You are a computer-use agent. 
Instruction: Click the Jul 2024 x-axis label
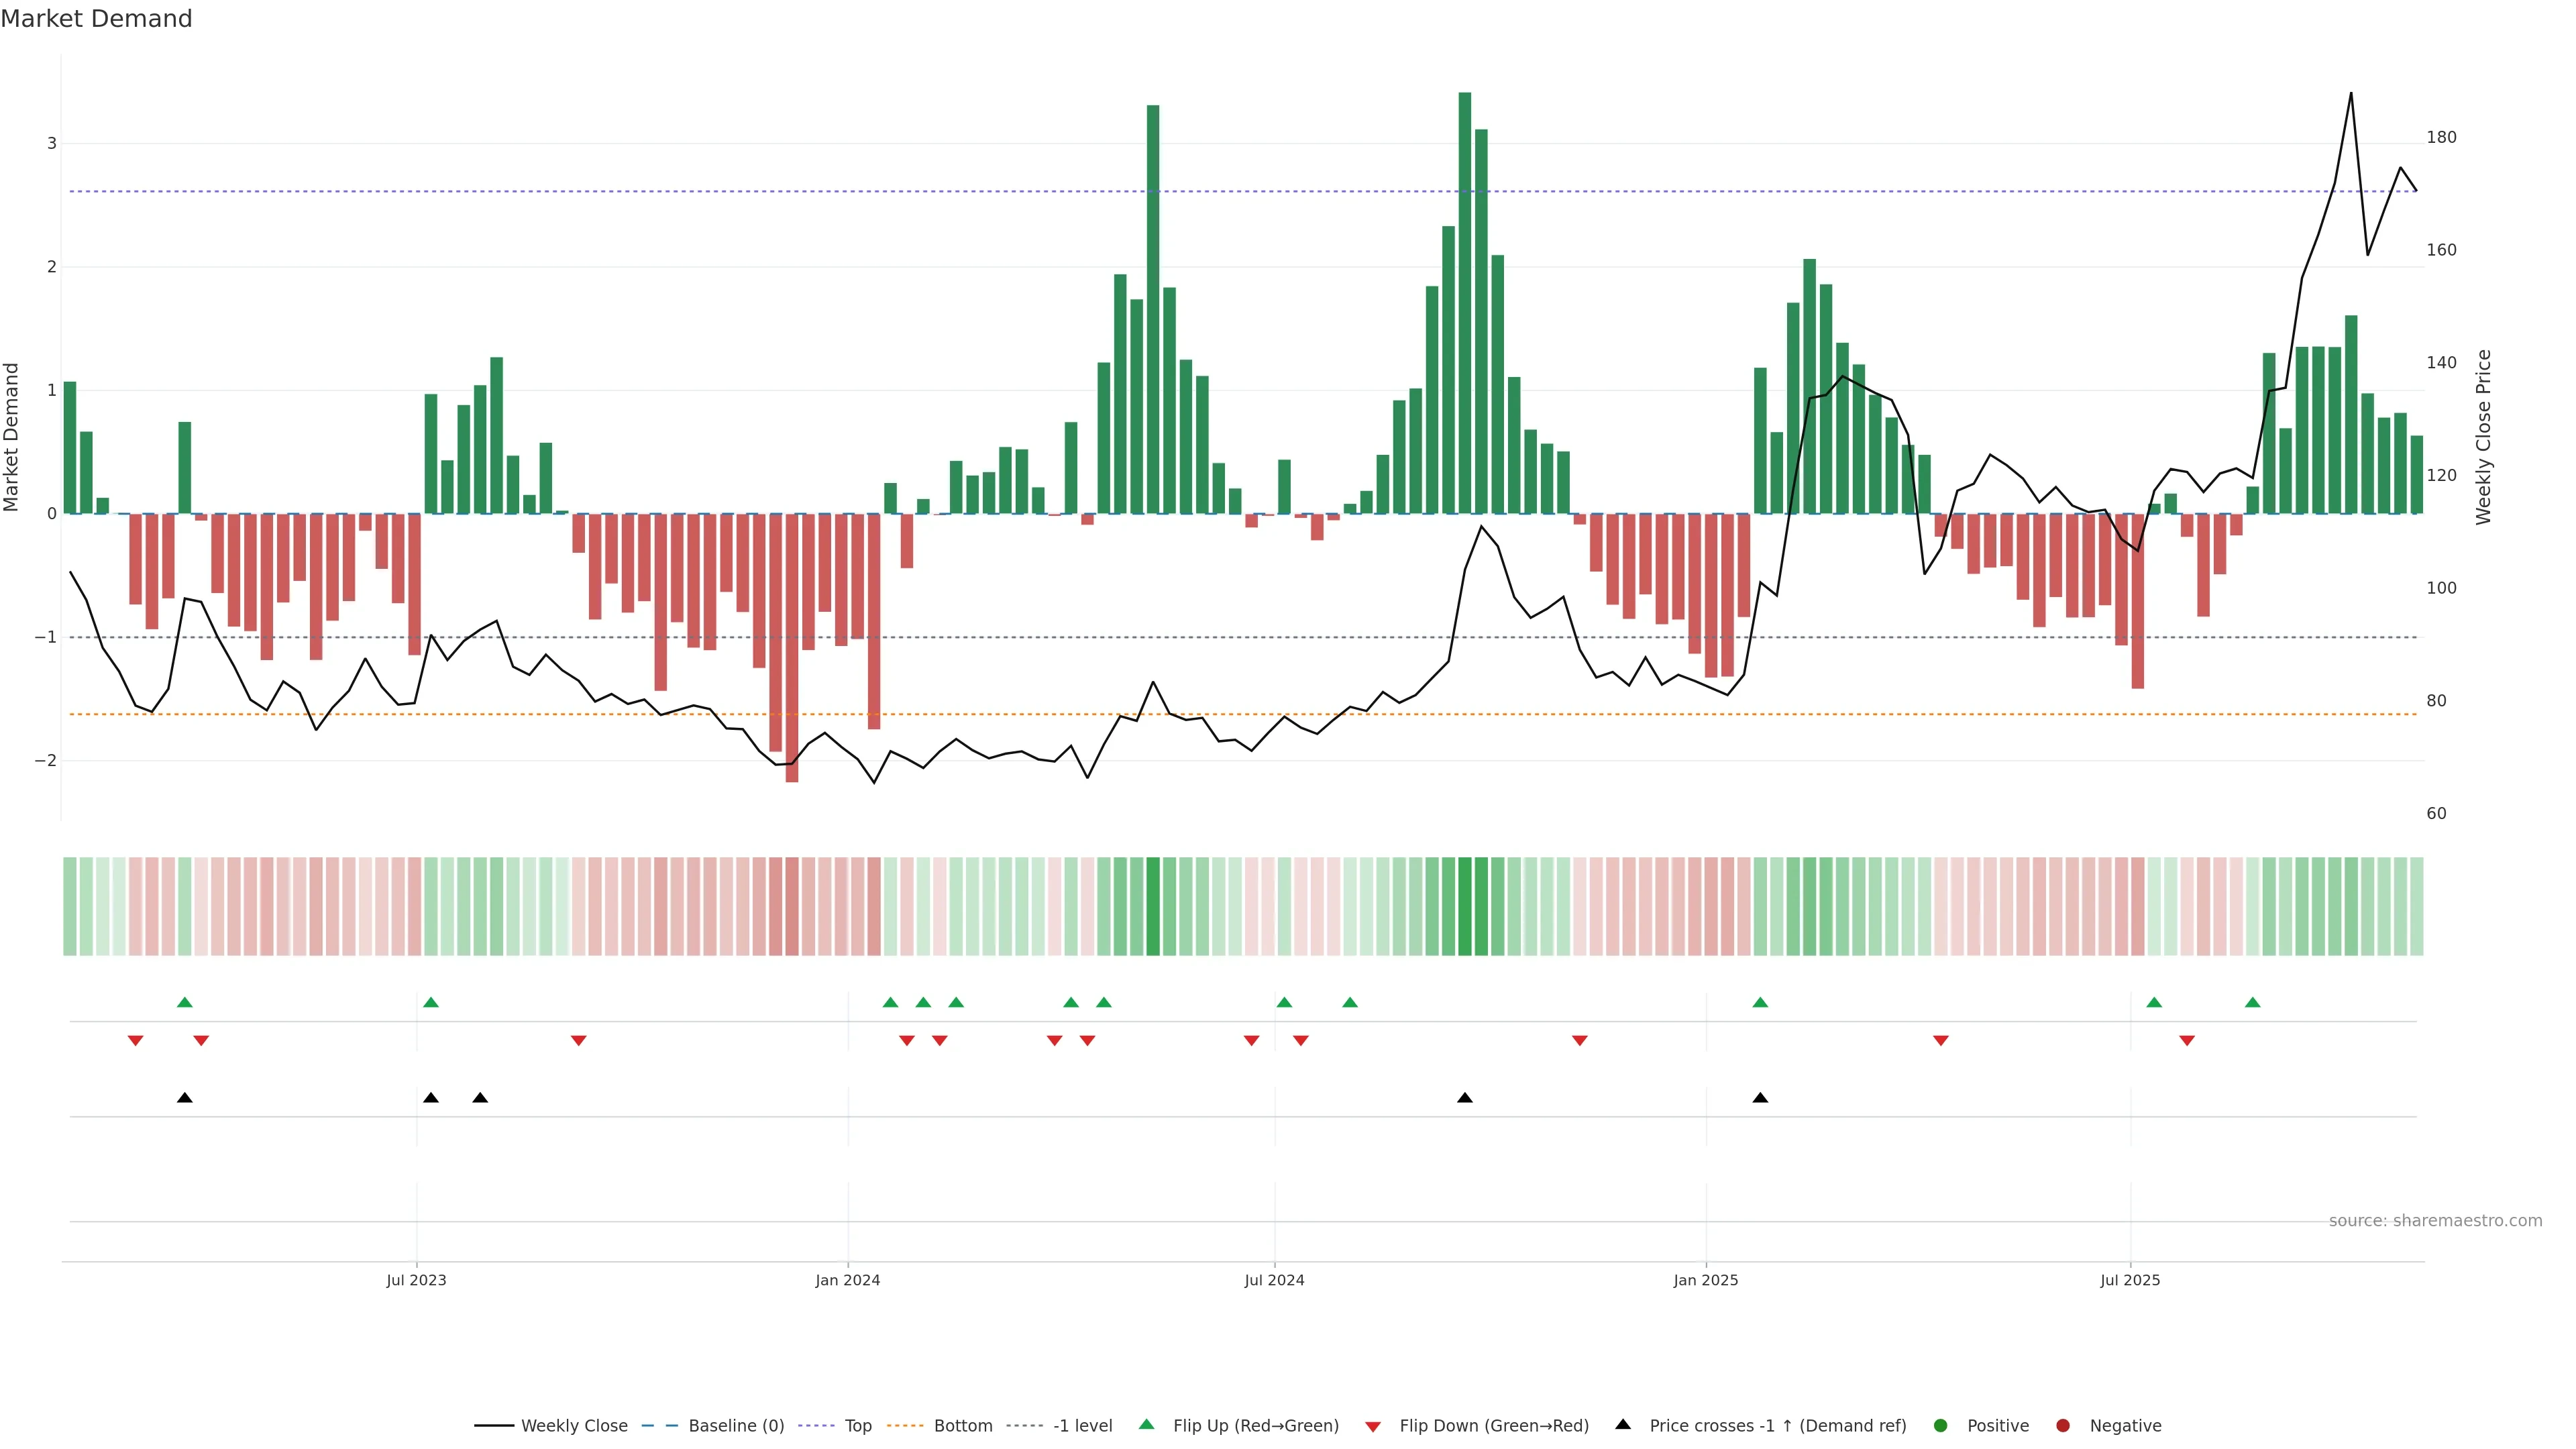[1274, 1280]
